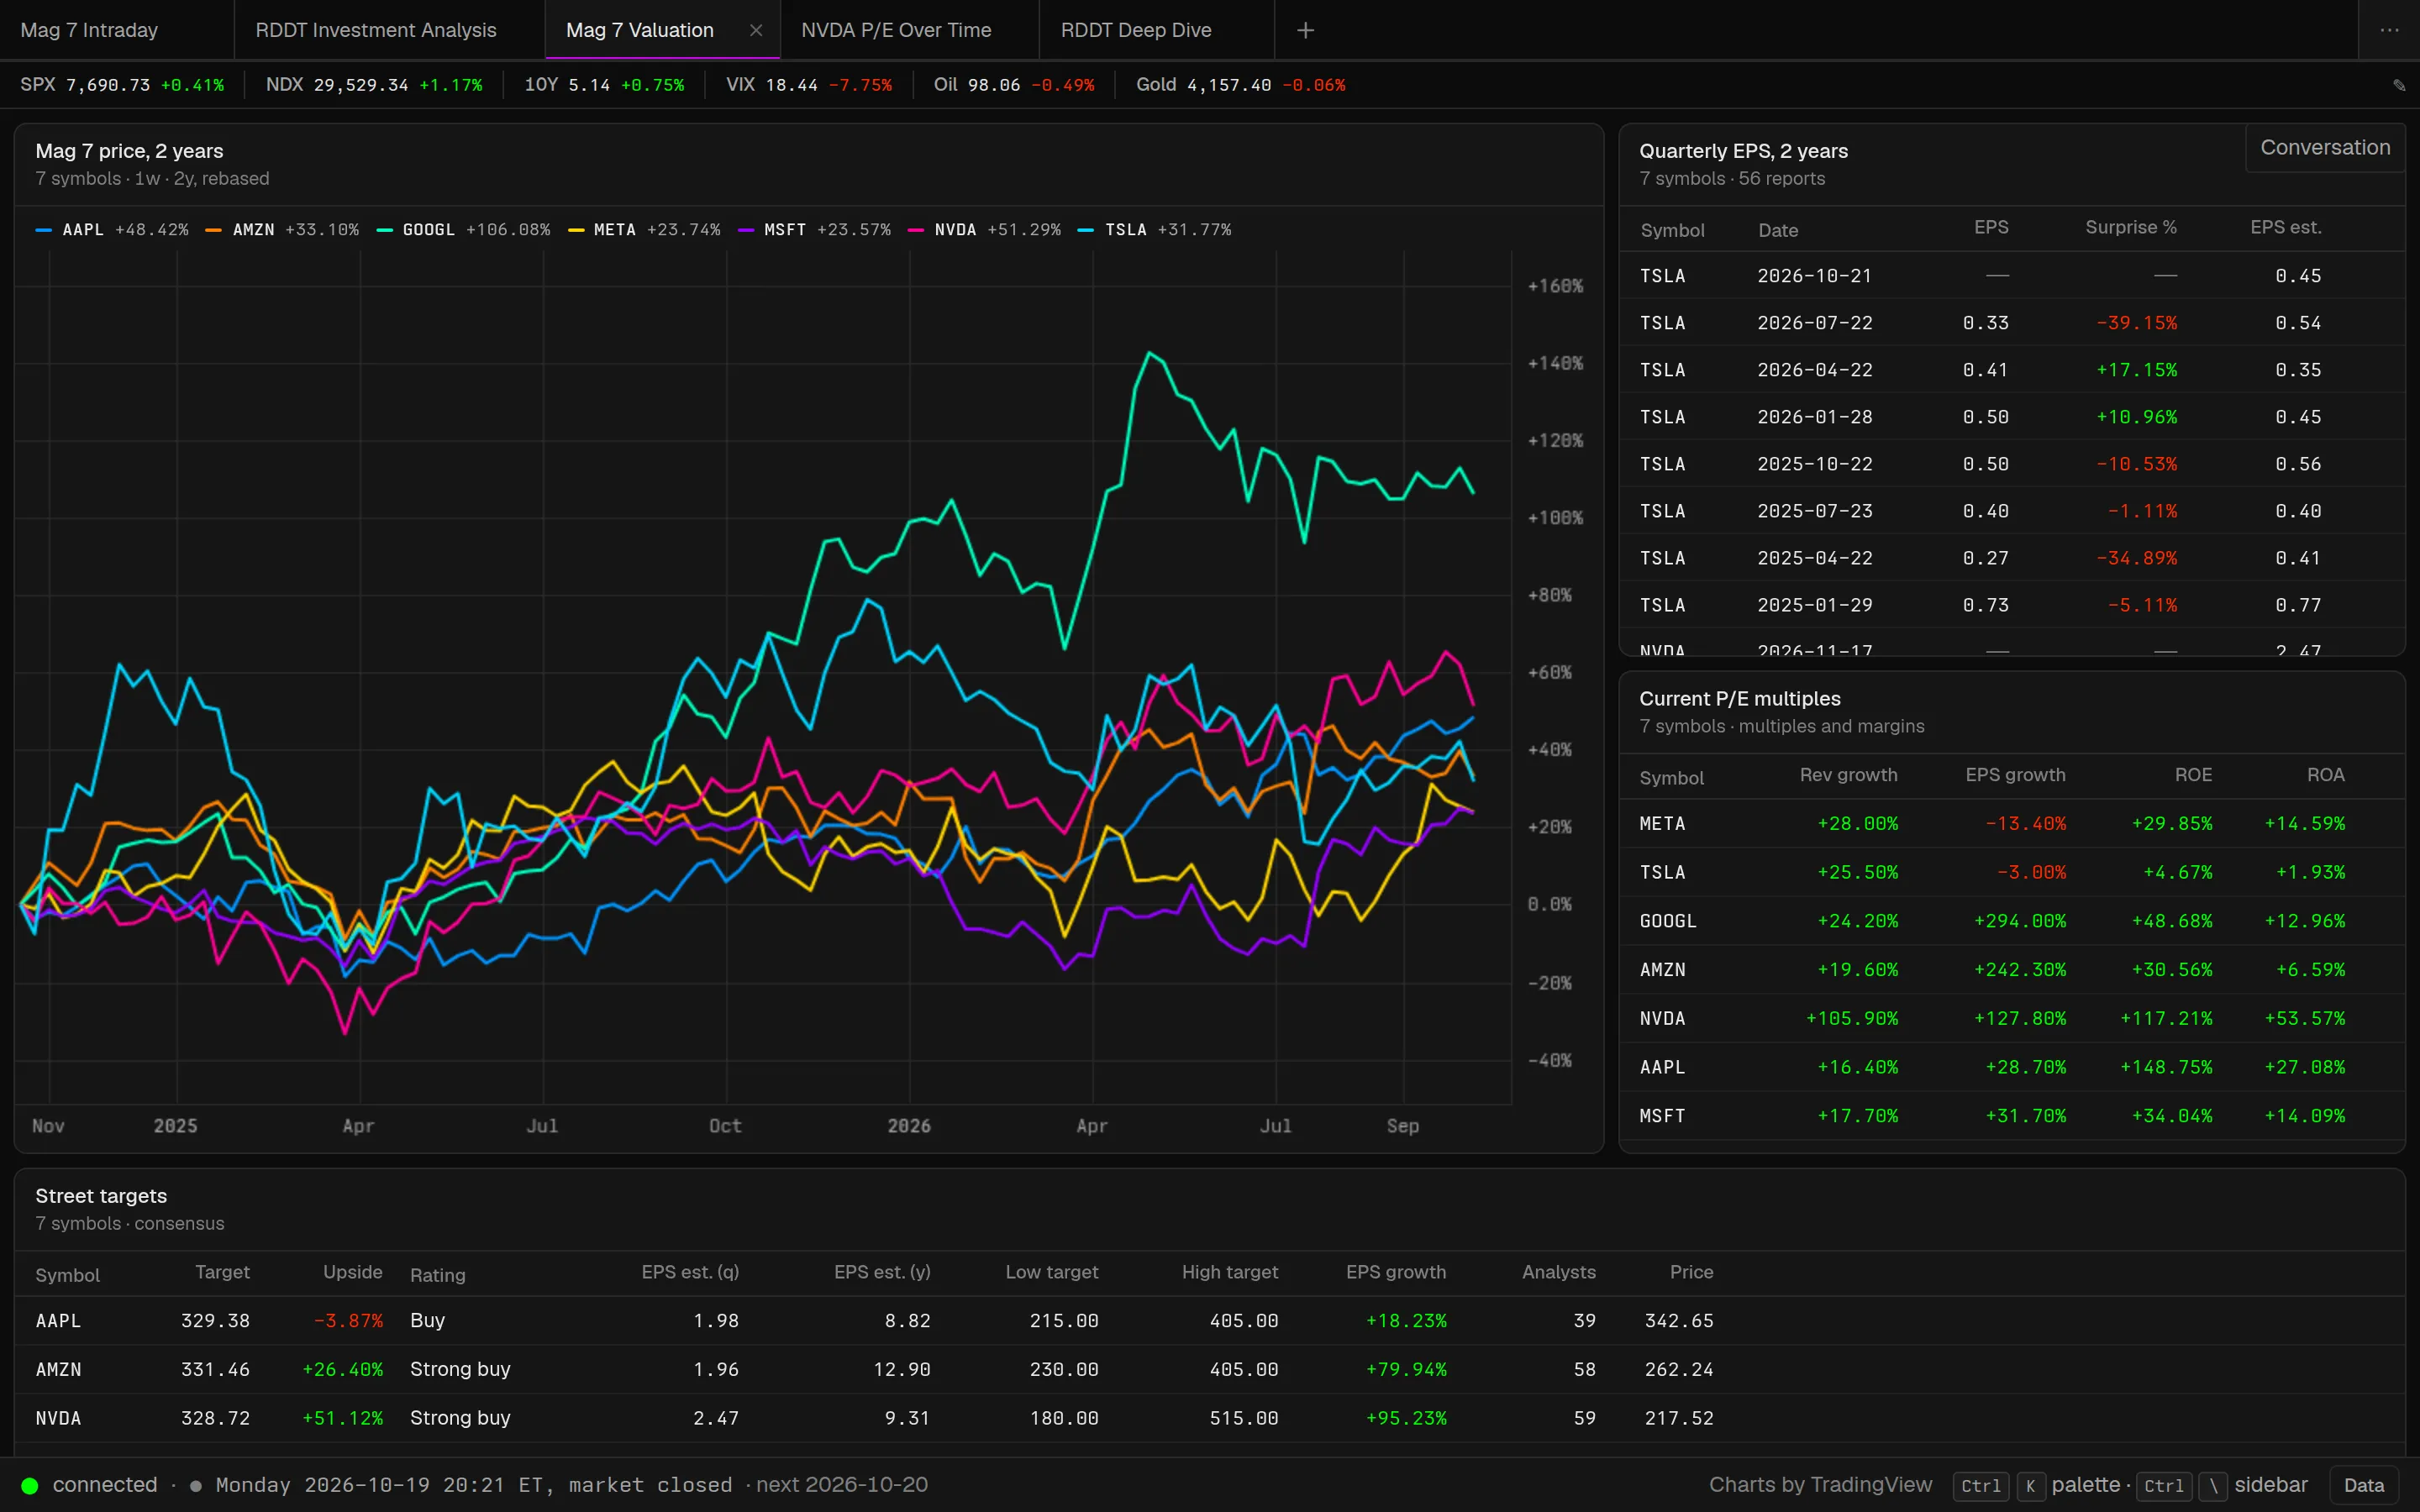The height and width of the screenshot is (1512, 2420).
Task: Toggle META series in chart legend
Action: pyautogui.click(x=644, y=230)
